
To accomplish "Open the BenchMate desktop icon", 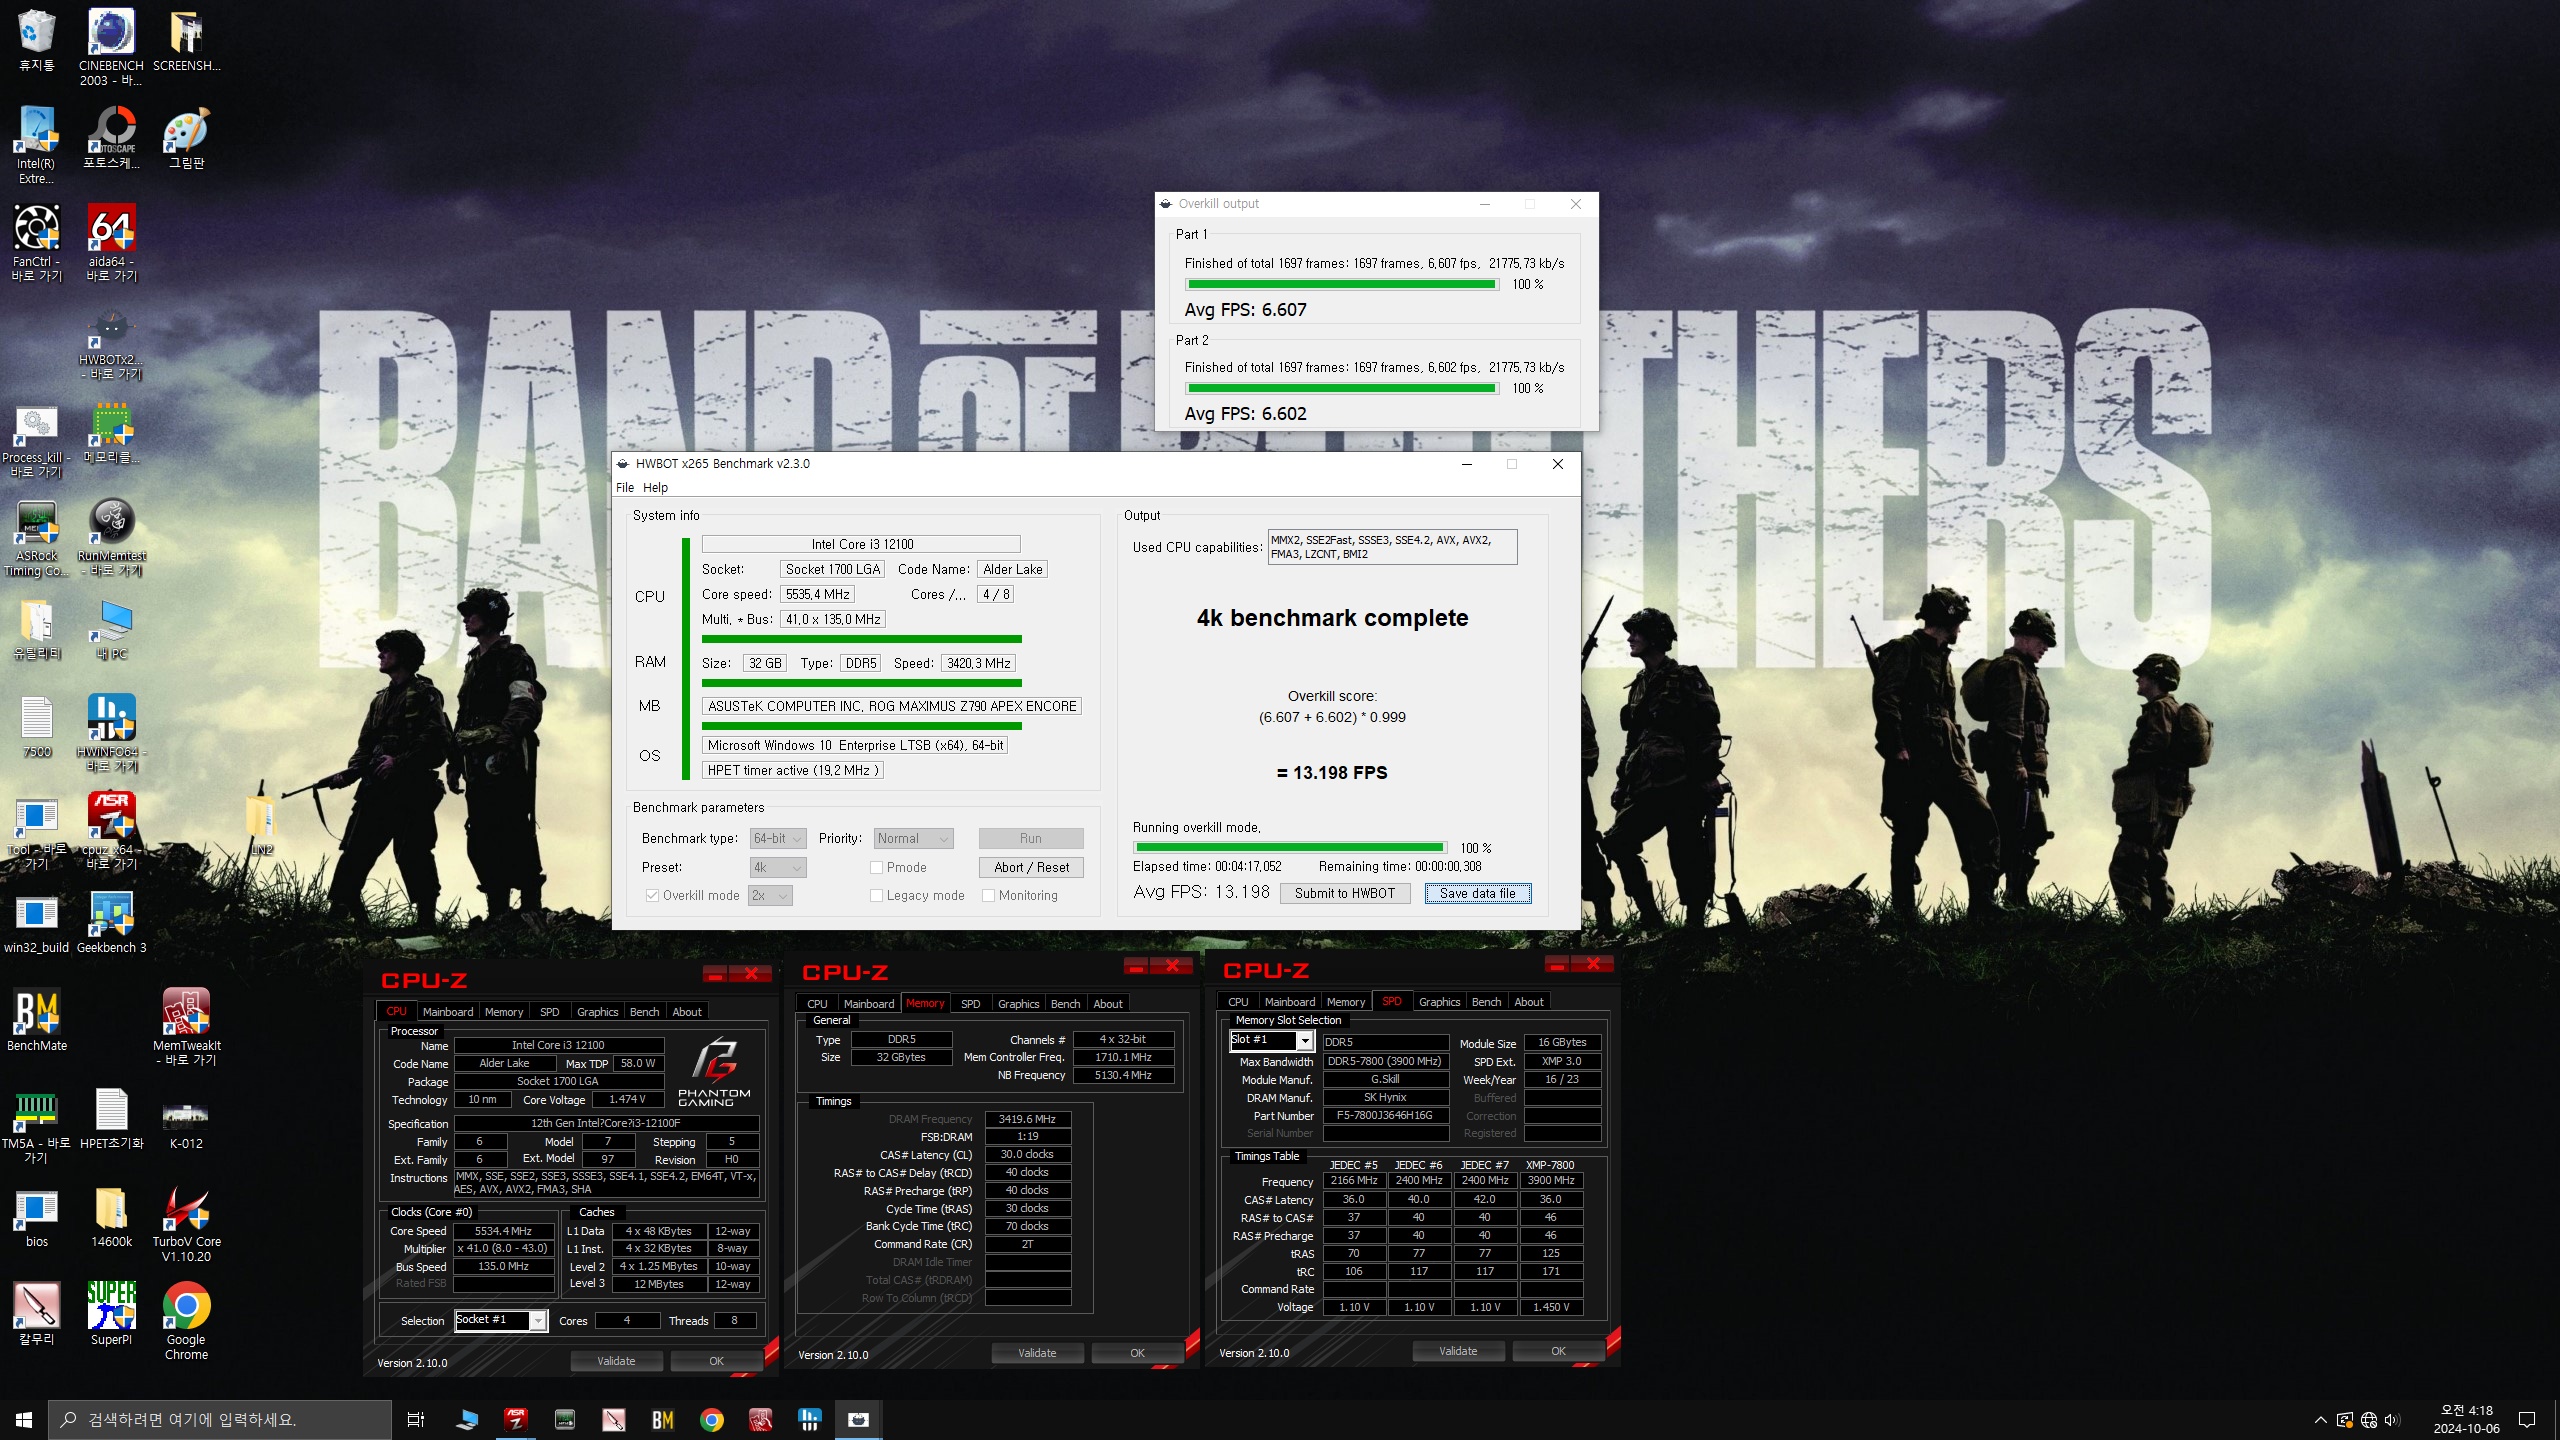I will tap(36, 1020).
